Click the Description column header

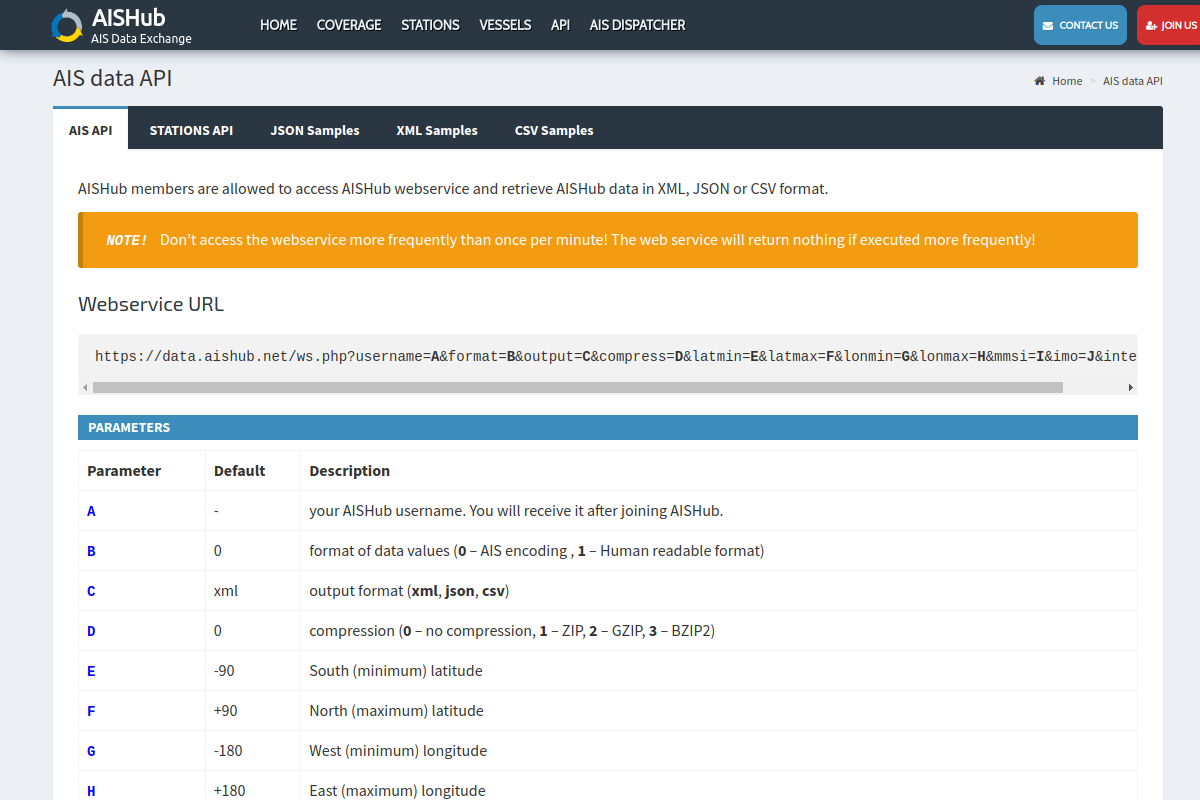(350, 471)
